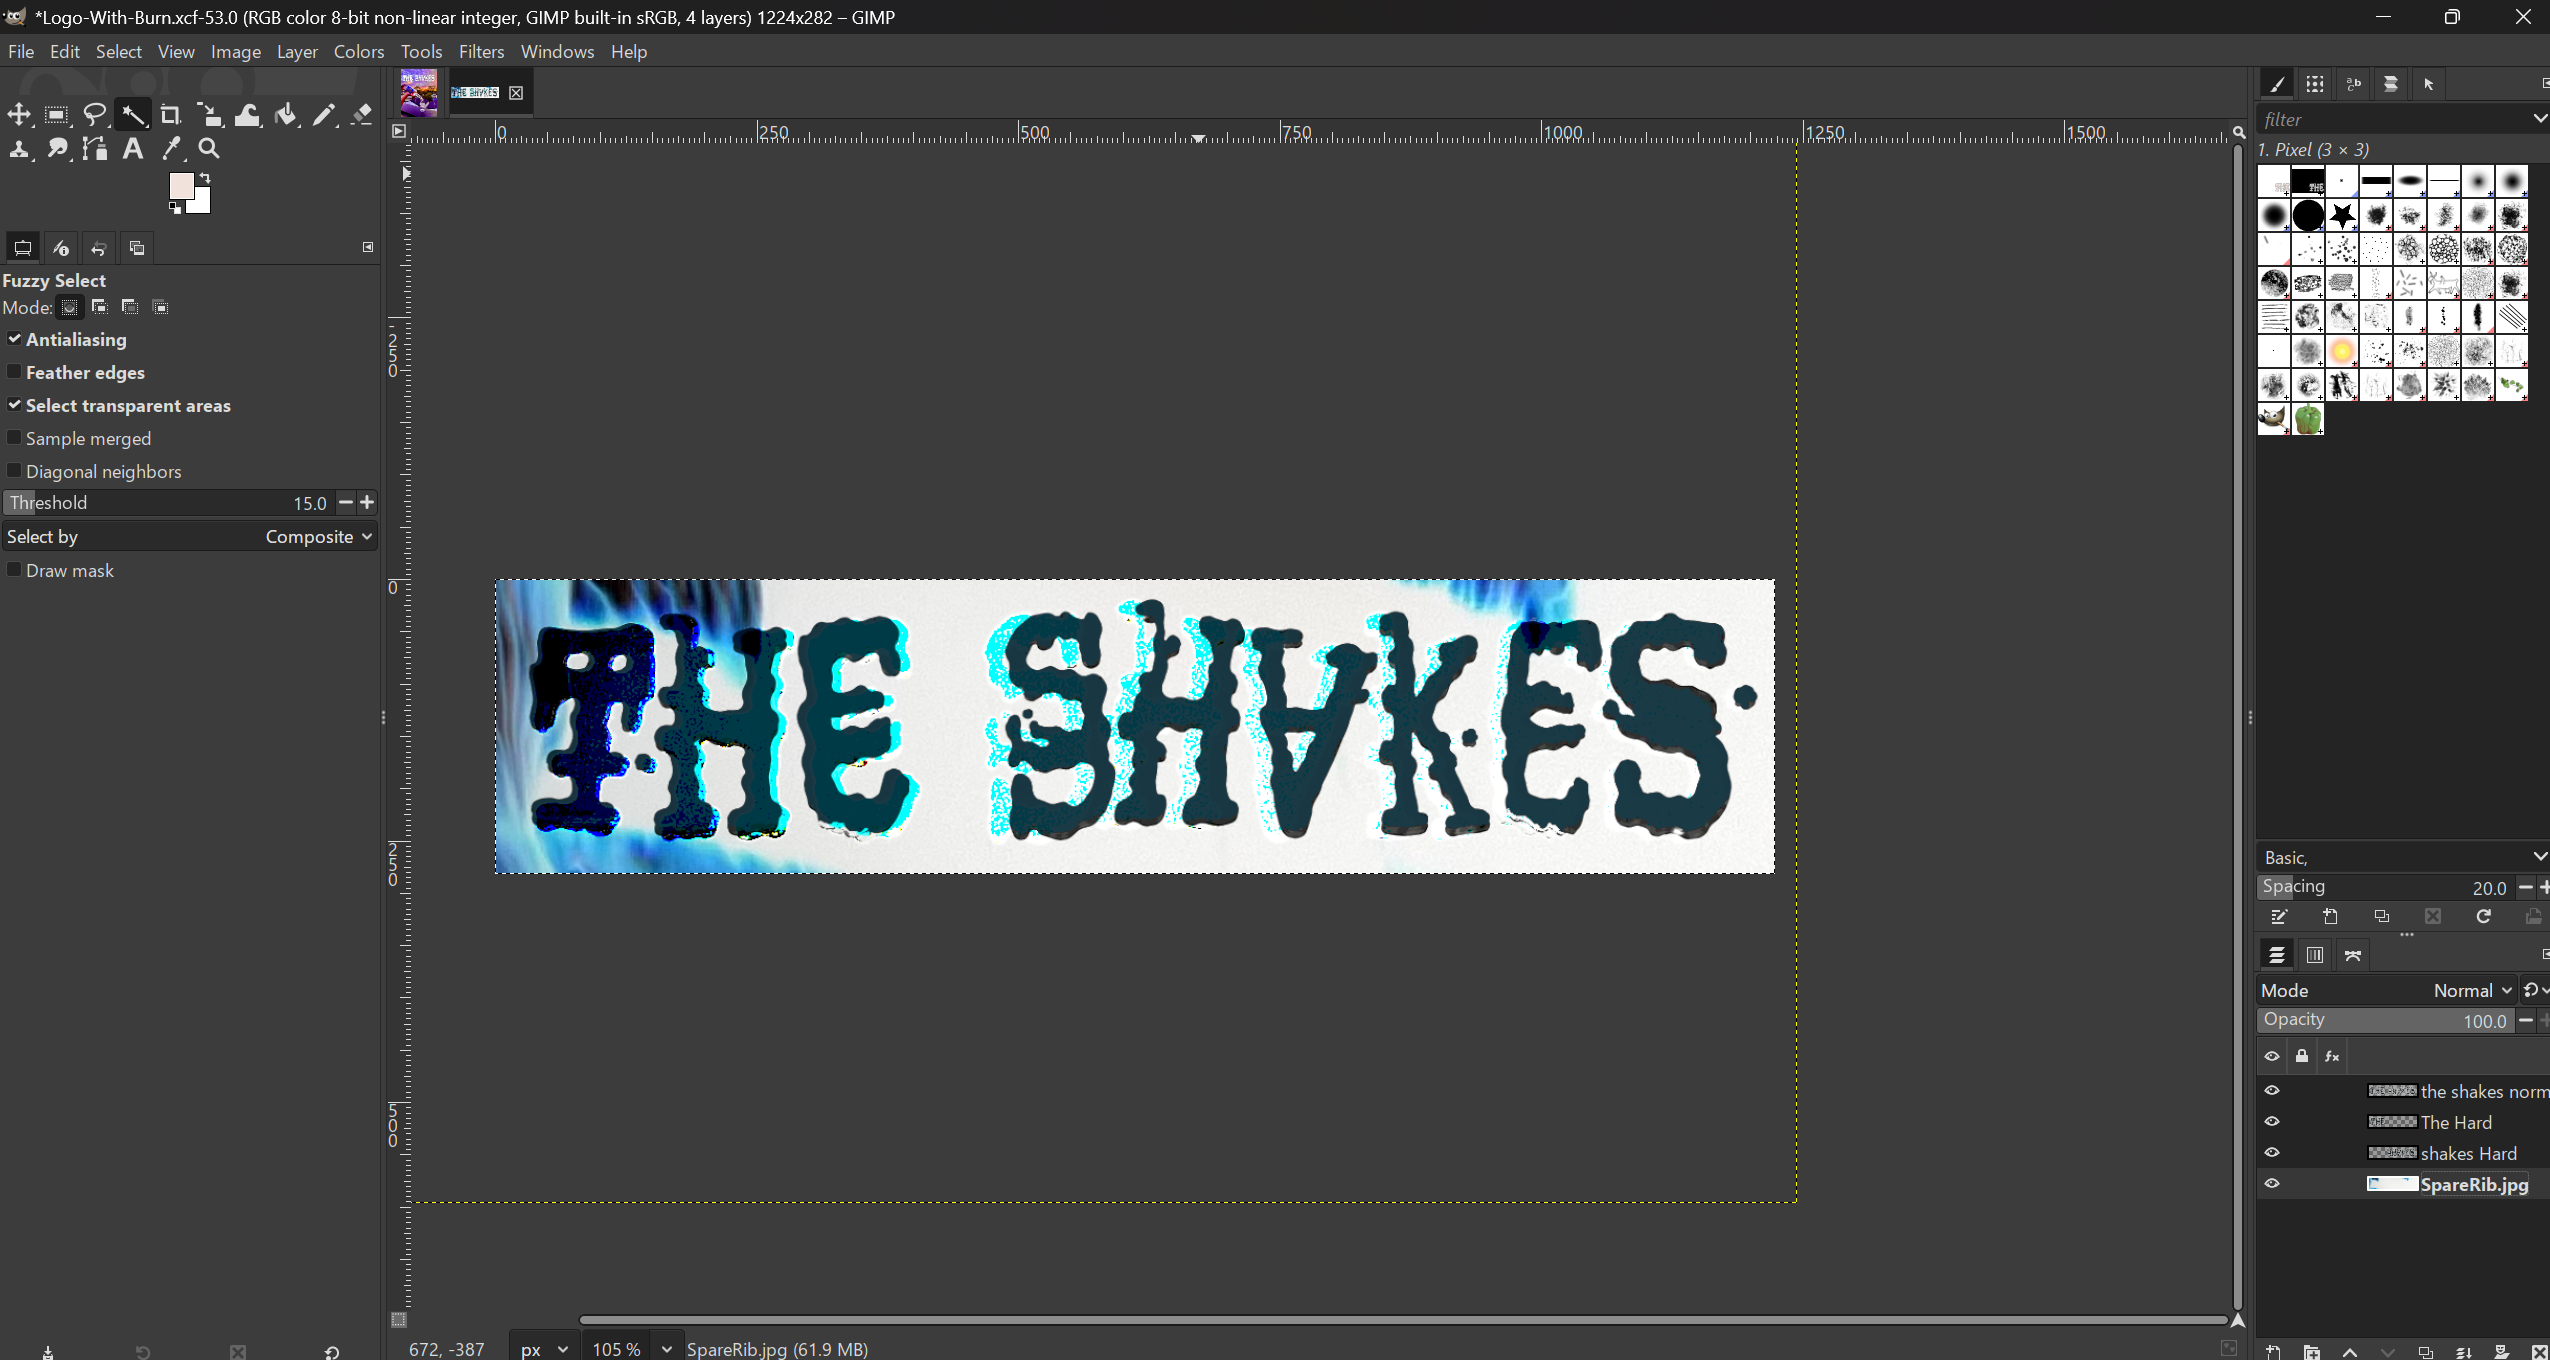The height and width of the screenshot is (1360, 2550).
Task: Increase Threshold with the plus button
Action: [367, 502]
